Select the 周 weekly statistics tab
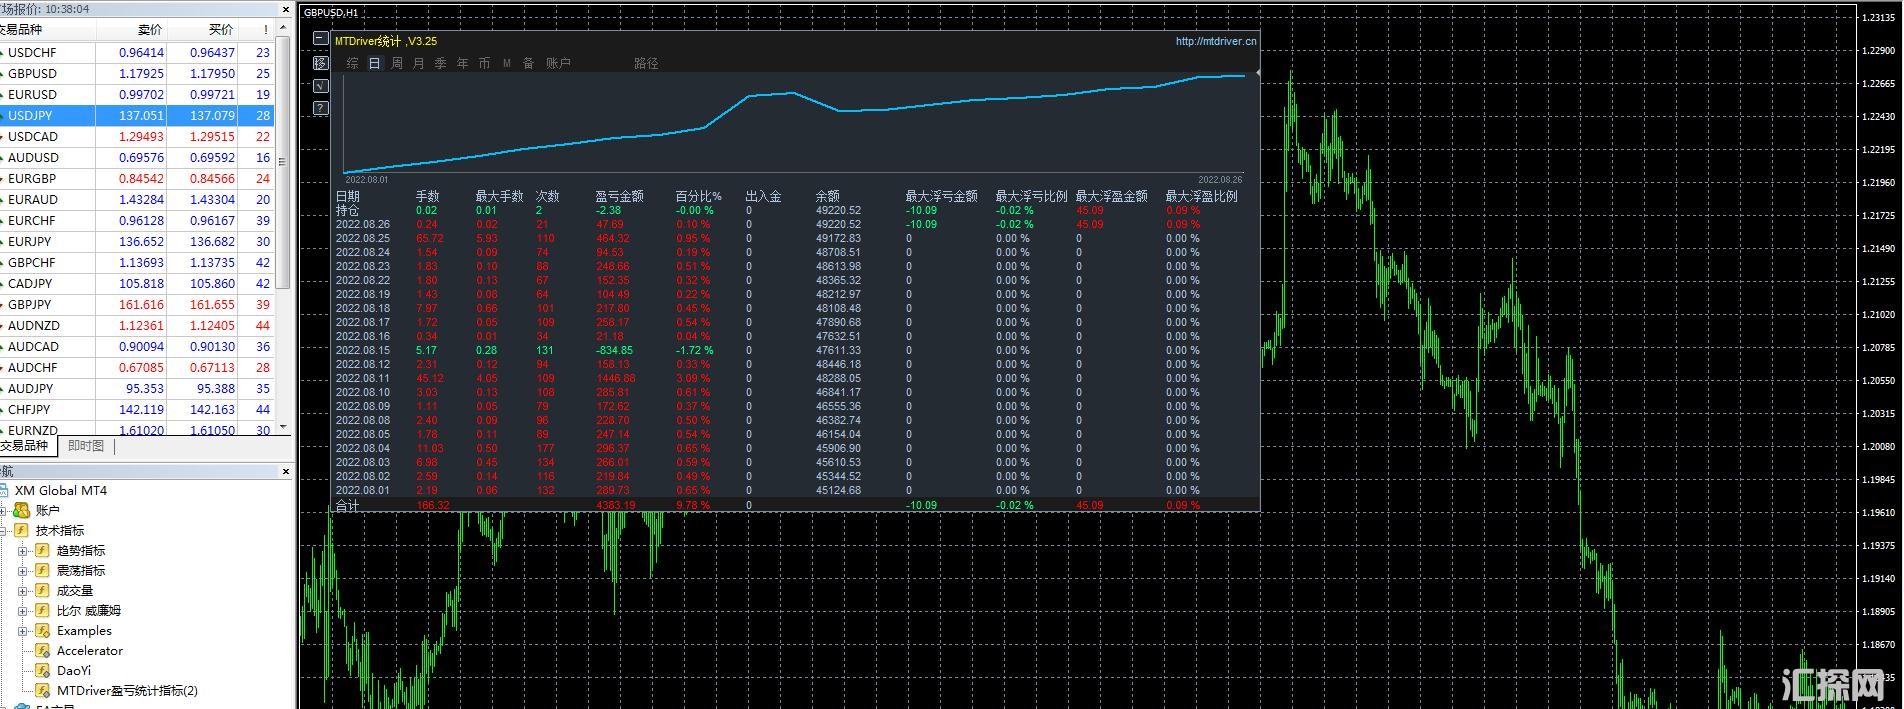Screen dimensions: 1904x709 [397, 63]
